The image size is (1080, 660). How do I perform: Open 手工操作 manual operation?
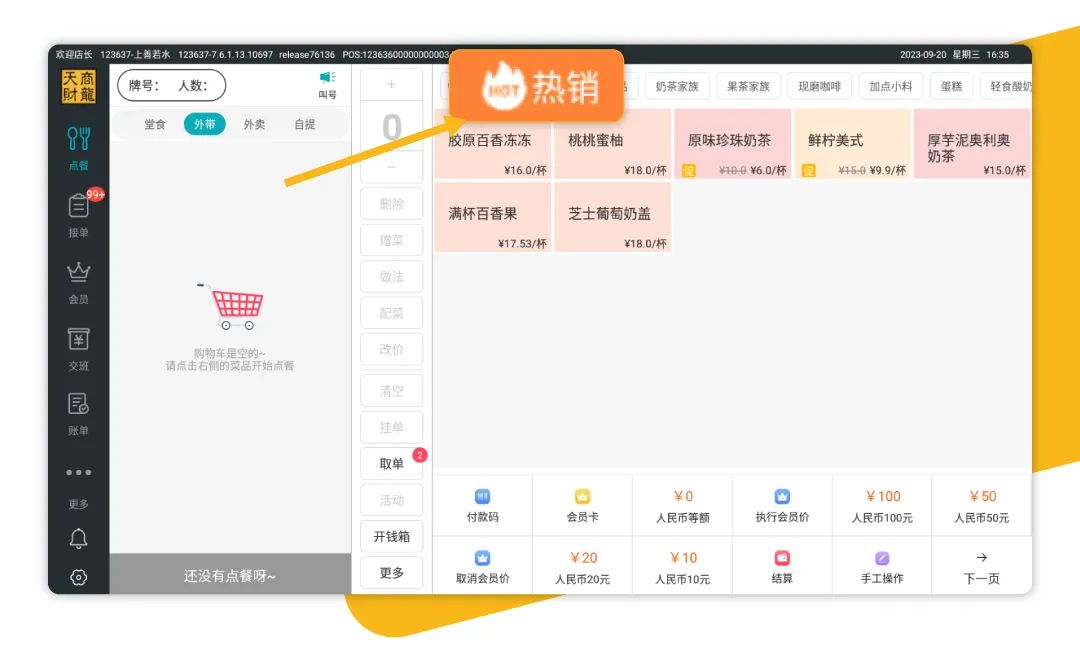pyautogui.click(x=882, y=566)
